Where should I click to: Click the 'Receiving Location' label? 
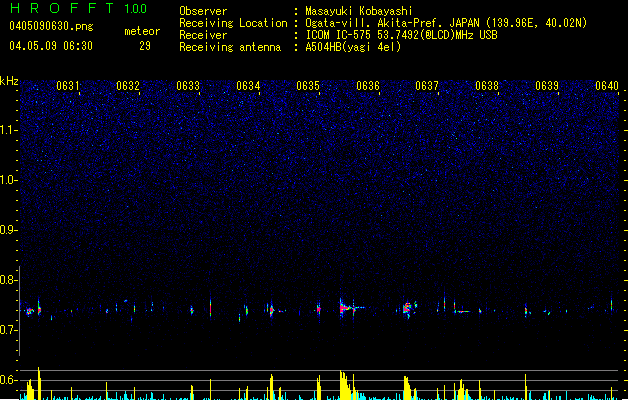tap(233, 23)
